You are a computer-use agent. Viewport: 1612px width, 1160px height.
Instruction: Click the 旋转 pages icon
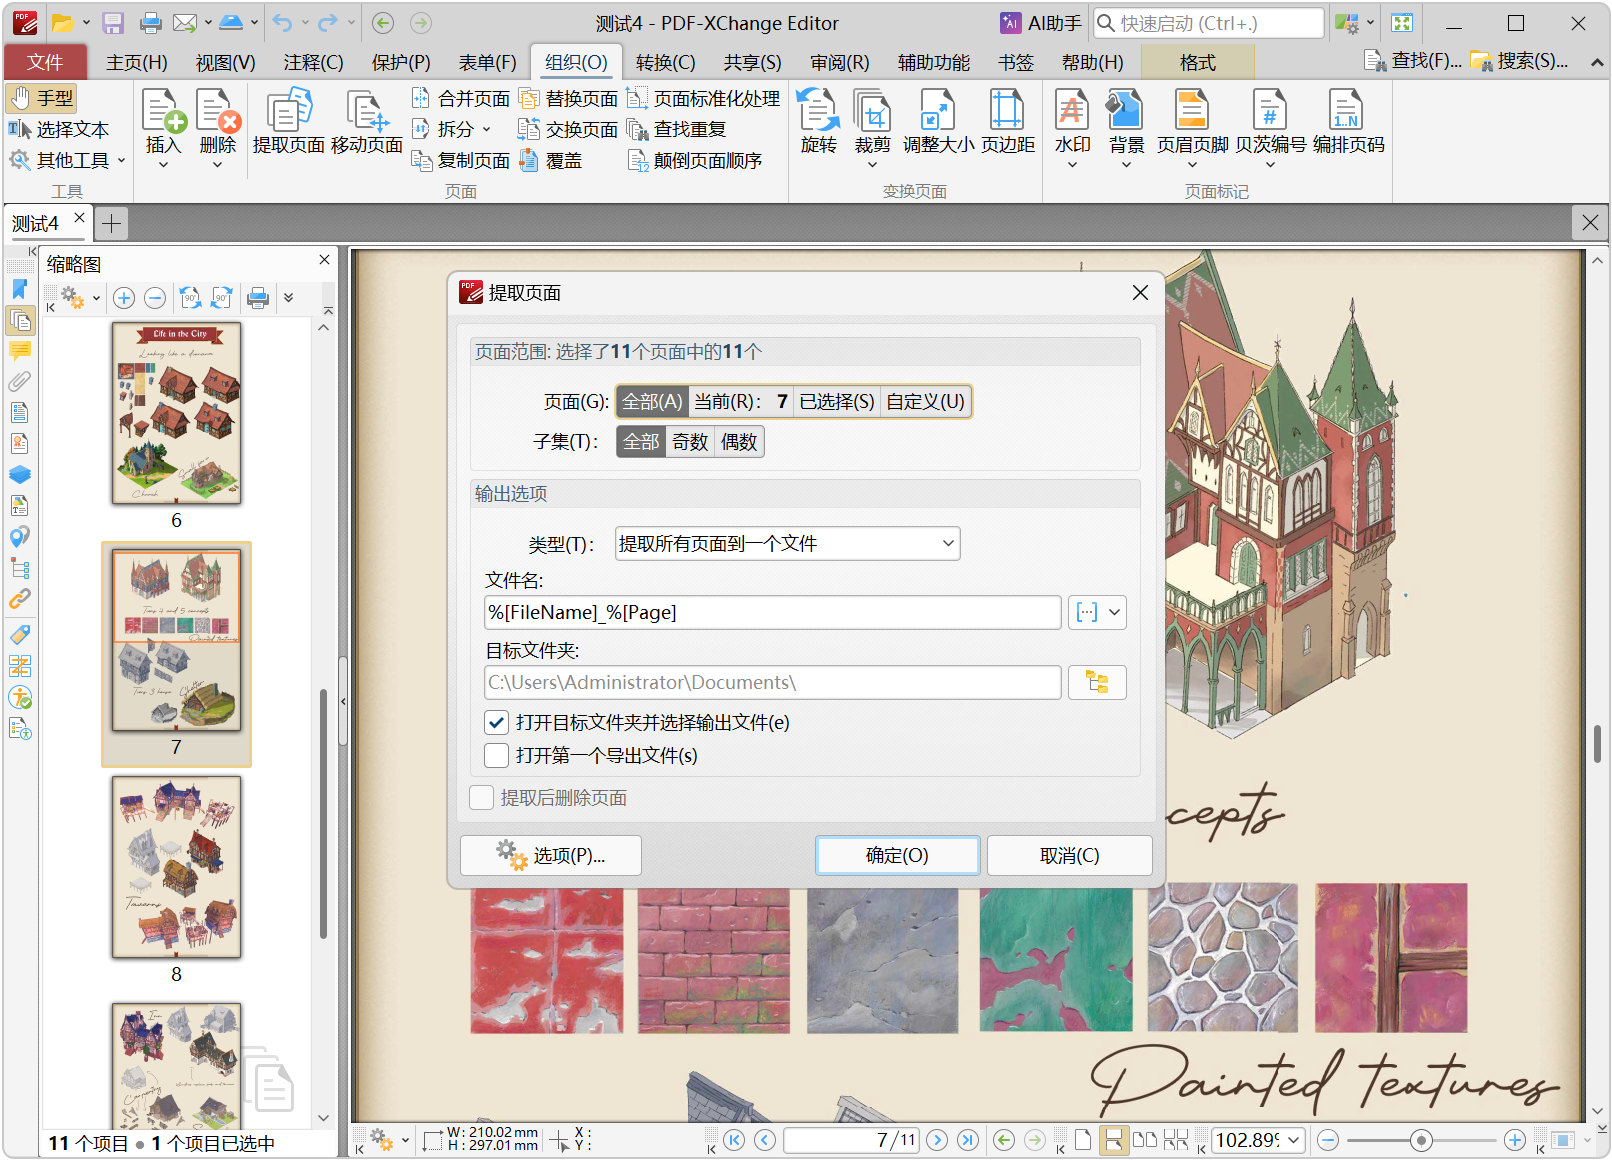818,122
